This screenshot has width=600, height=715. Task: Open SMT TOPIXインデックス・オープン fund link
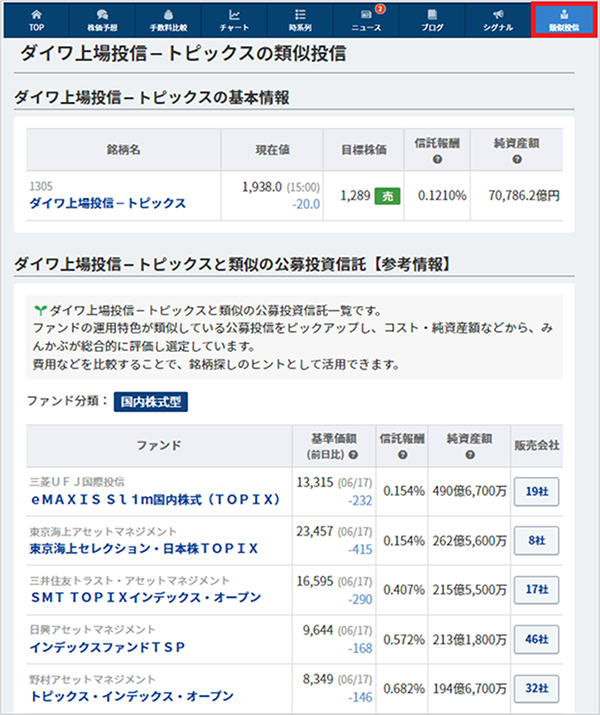click(x=146, y=597)
